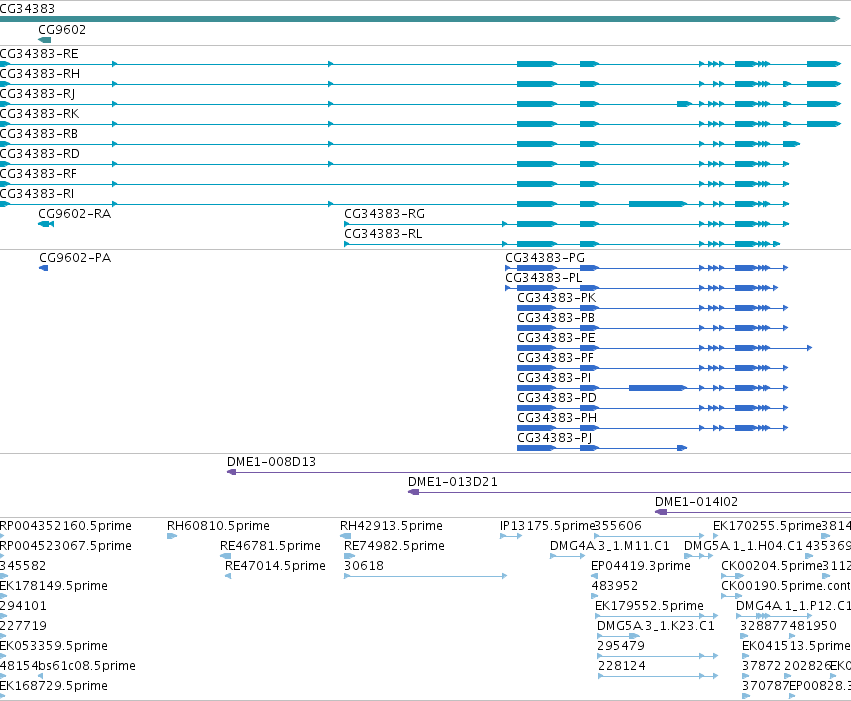Open transcript CG34383-RE label
Screen dimensions: 851x701
pos(39,54)
